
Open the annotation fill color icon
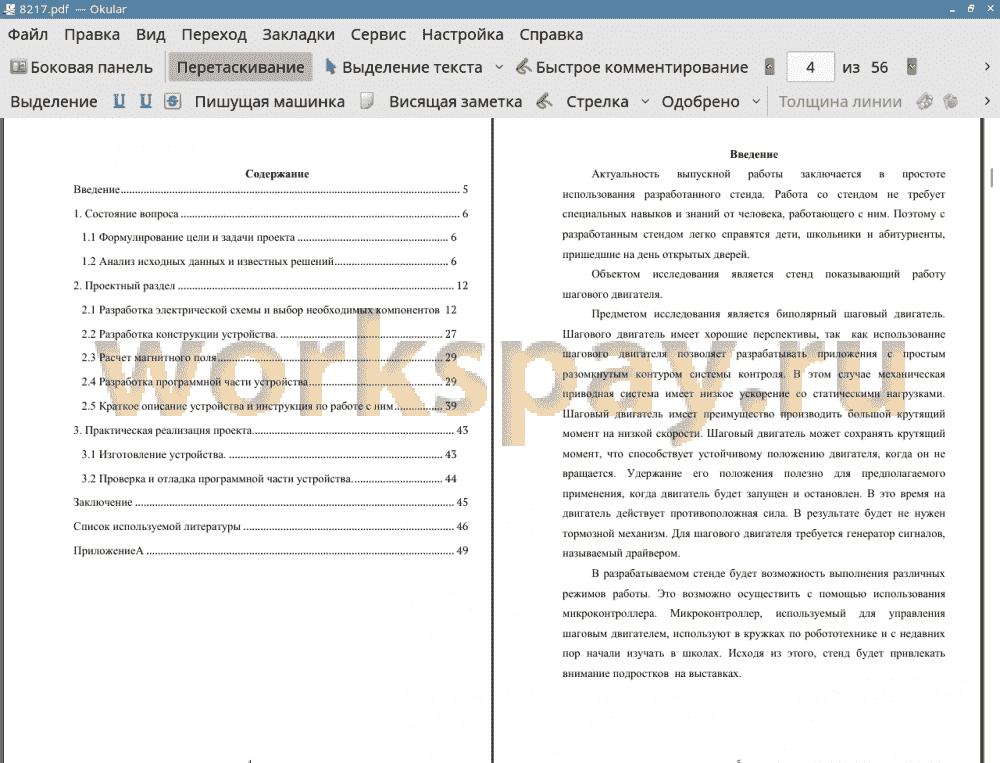(x=950, y=101)
